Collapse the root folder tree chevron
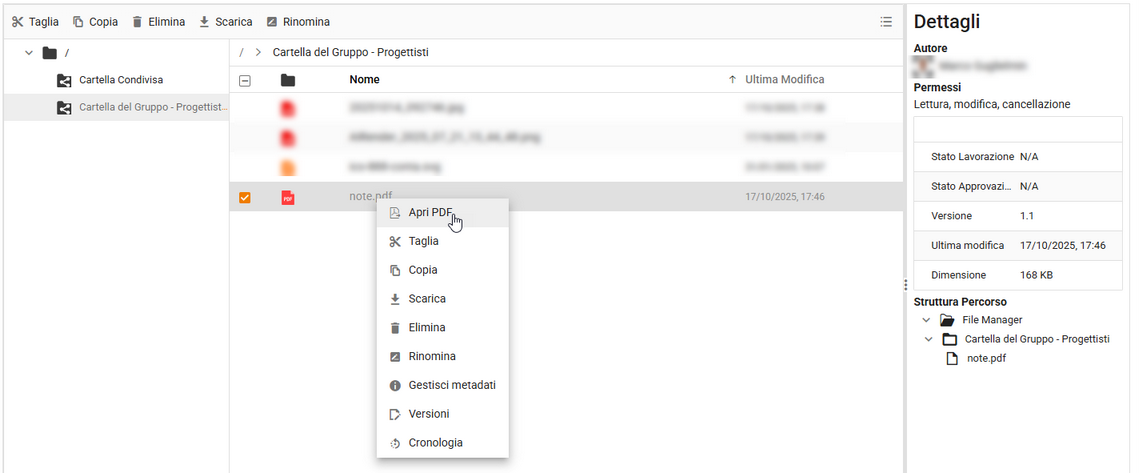The height and width of the screenshot is (473, 1139). coord(29,52)
